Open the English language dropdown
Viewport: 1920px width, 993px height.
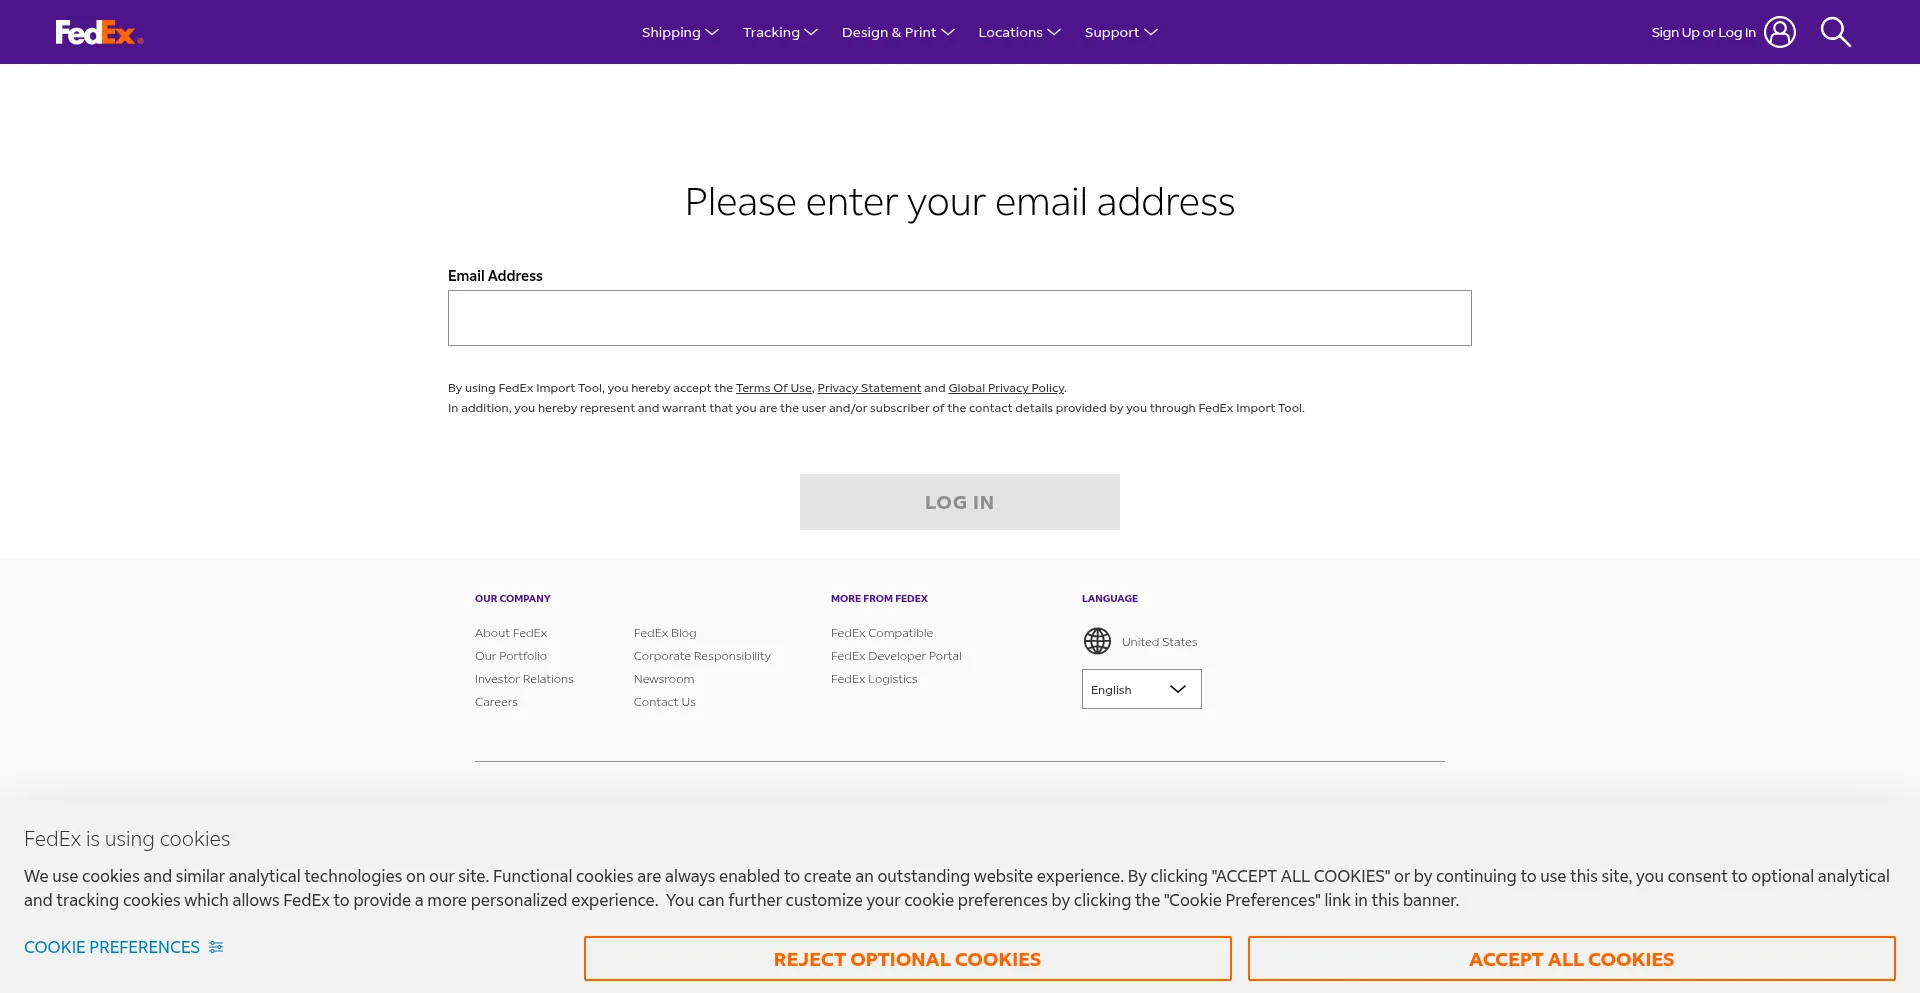tap(1141, 689)
